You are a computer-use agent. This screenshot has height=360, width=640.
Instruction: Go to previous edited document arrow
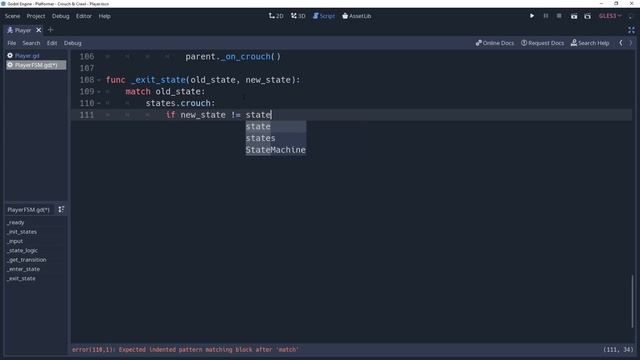click(x=621, y=43)
